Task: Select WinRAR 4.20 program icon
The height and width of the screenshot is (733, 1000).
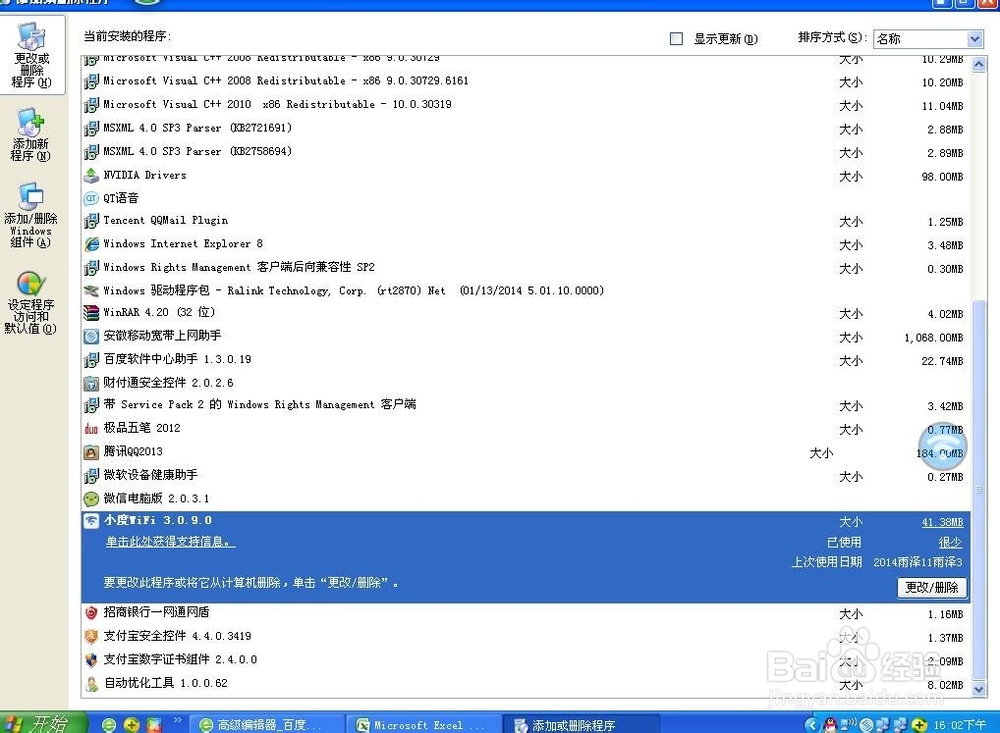Action: [91, 313]
